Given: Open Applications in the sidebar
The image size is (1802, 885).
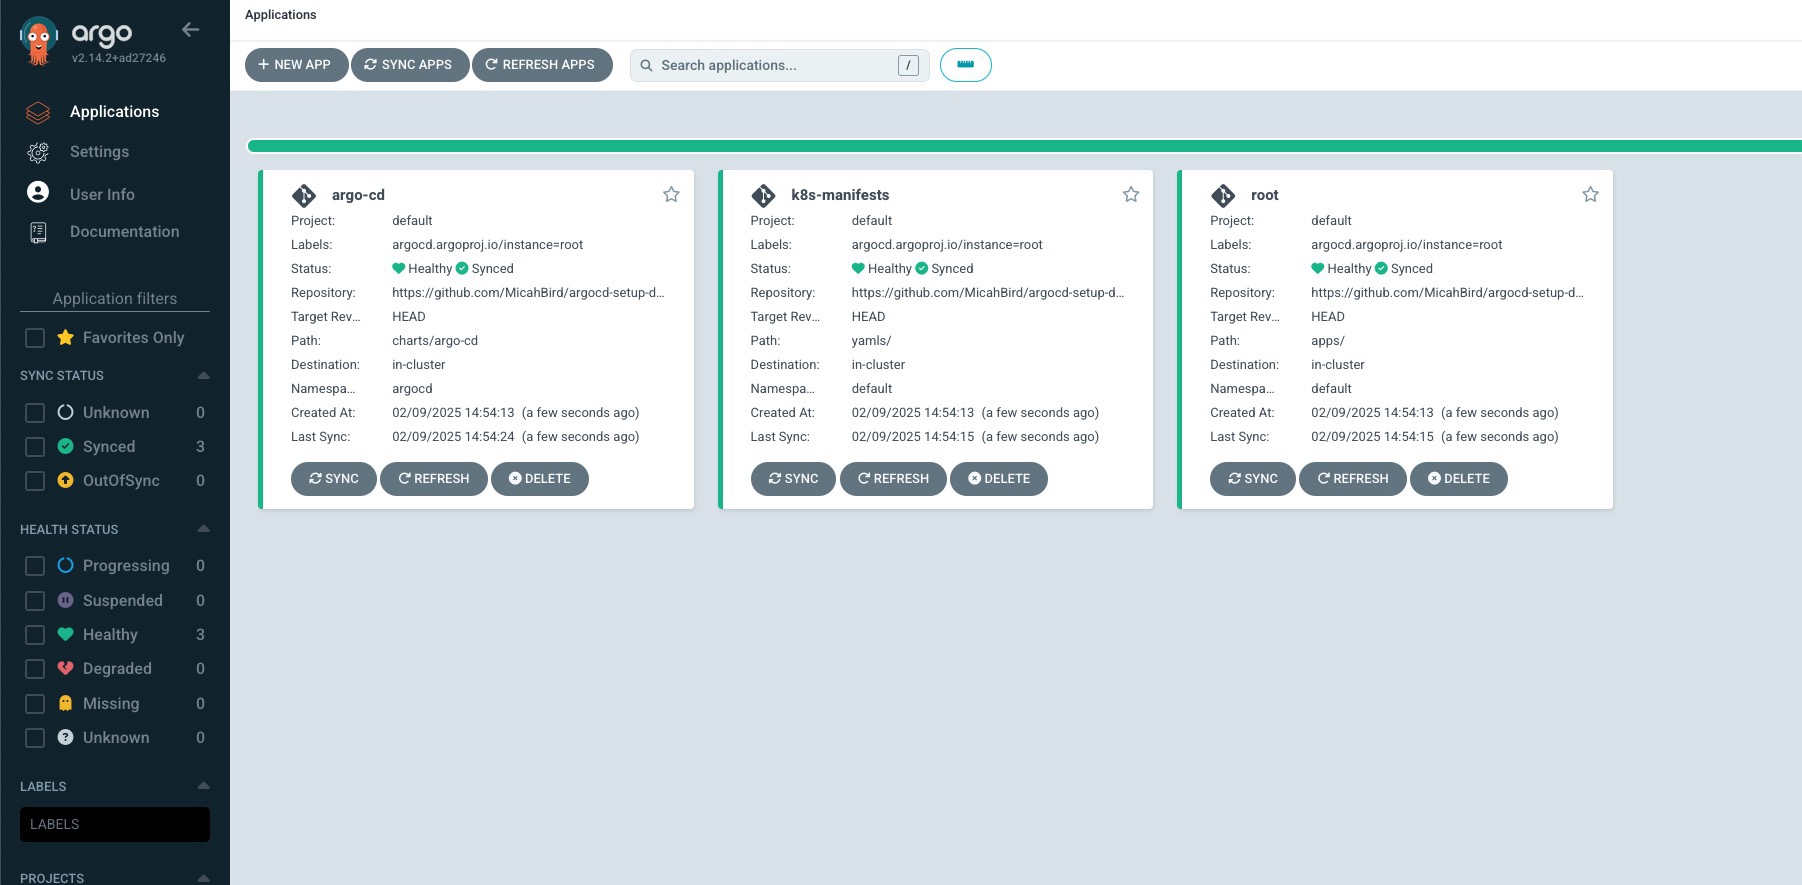Looking at the screenshot, I should [x=114, y=112].
